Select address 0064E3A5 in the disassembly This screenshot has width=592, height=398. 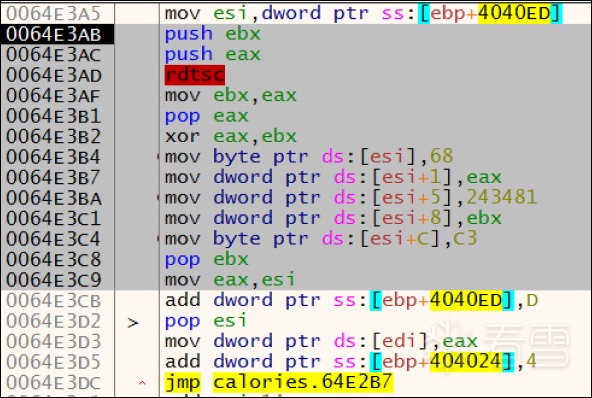[54, 14]
